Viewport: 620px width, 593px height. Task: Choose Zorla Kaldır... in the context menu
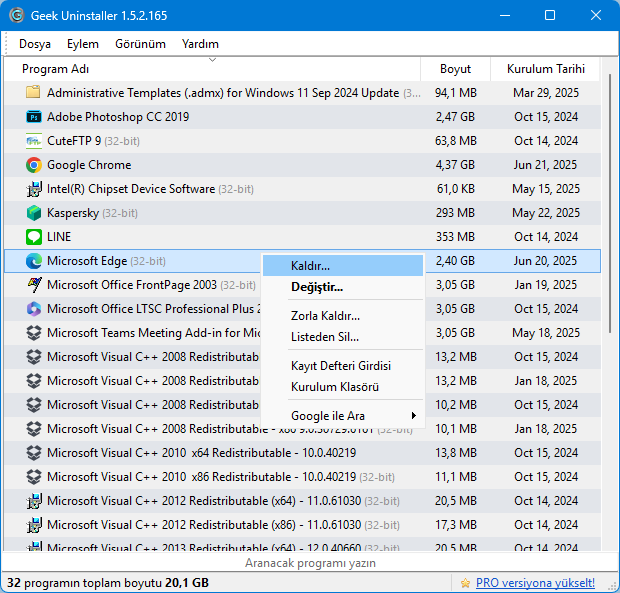343,316
